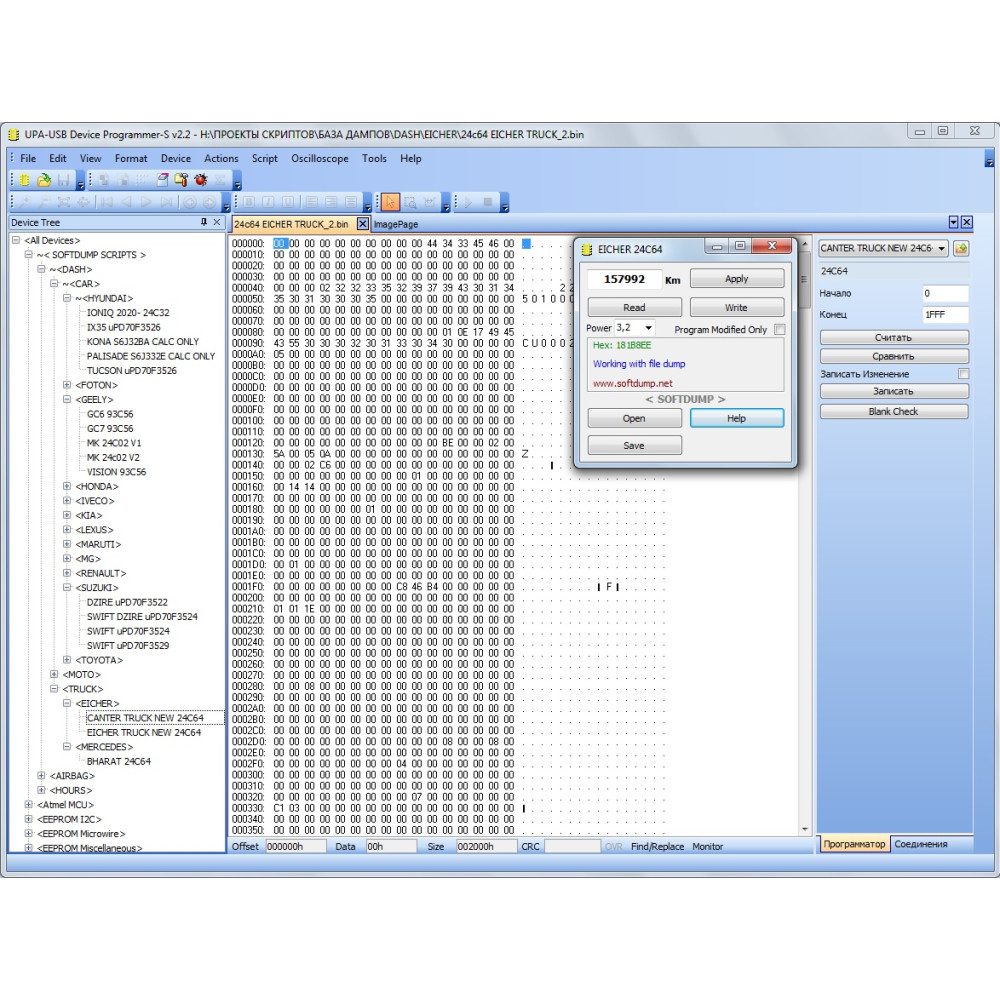Open the Oscilloscope menu
This screenshot has width=1000, height=1000.
320,158
